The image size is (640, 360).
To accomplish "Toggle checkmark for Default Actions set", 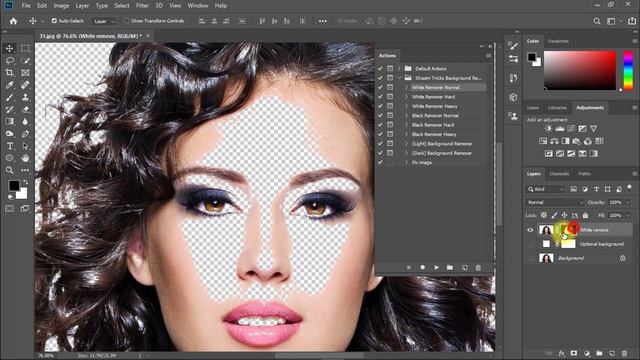I will (380, 69).
